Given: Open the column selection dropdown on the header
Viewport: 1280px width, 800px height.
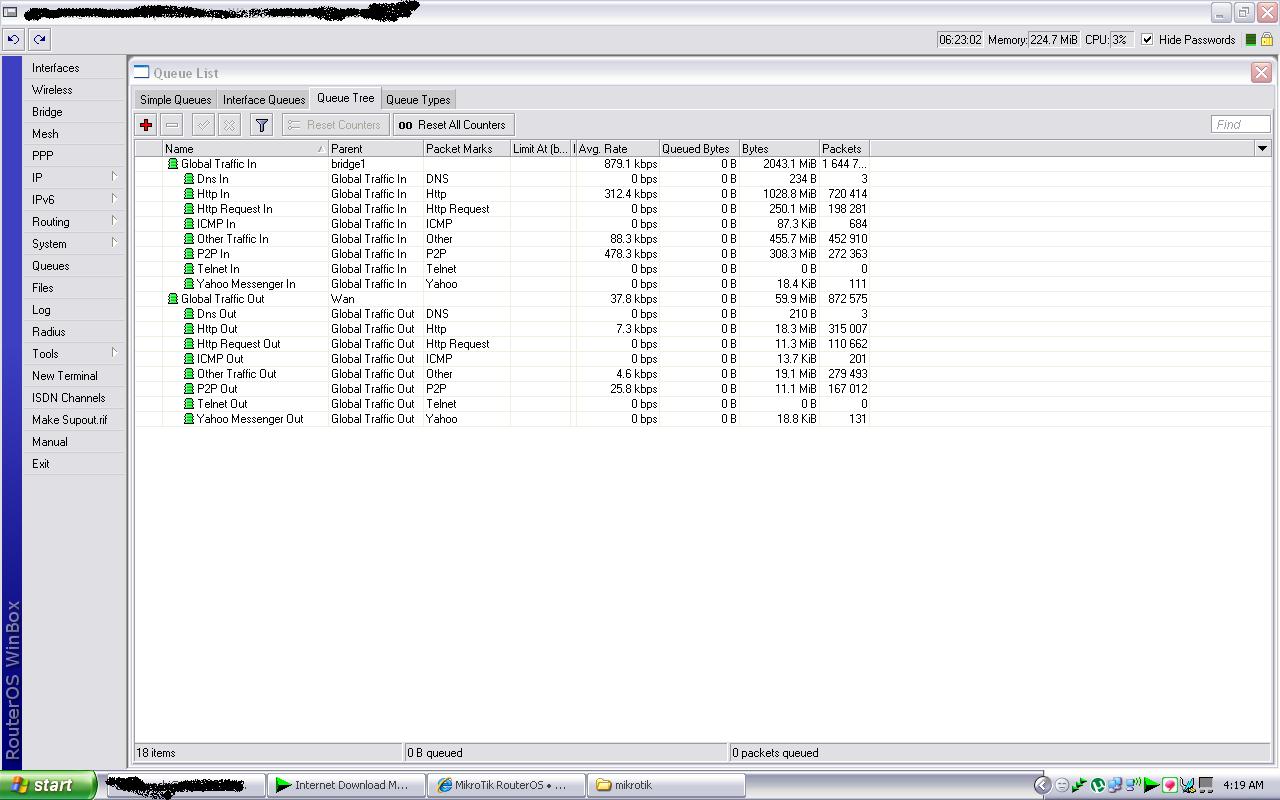Looking at the screenshot, I should pos(1262,148).
